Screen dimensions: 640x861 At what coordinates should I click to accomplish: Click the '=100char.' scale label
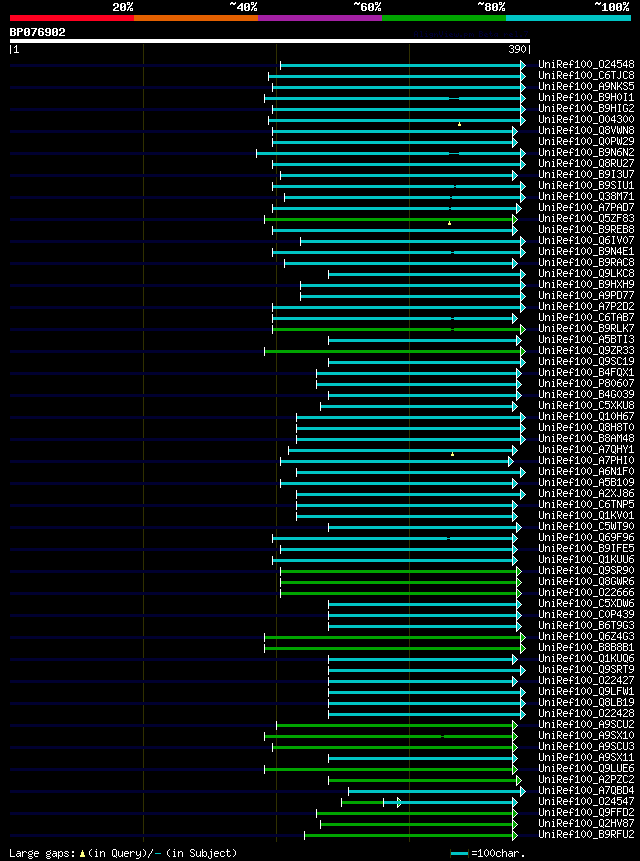click(498, 854)
